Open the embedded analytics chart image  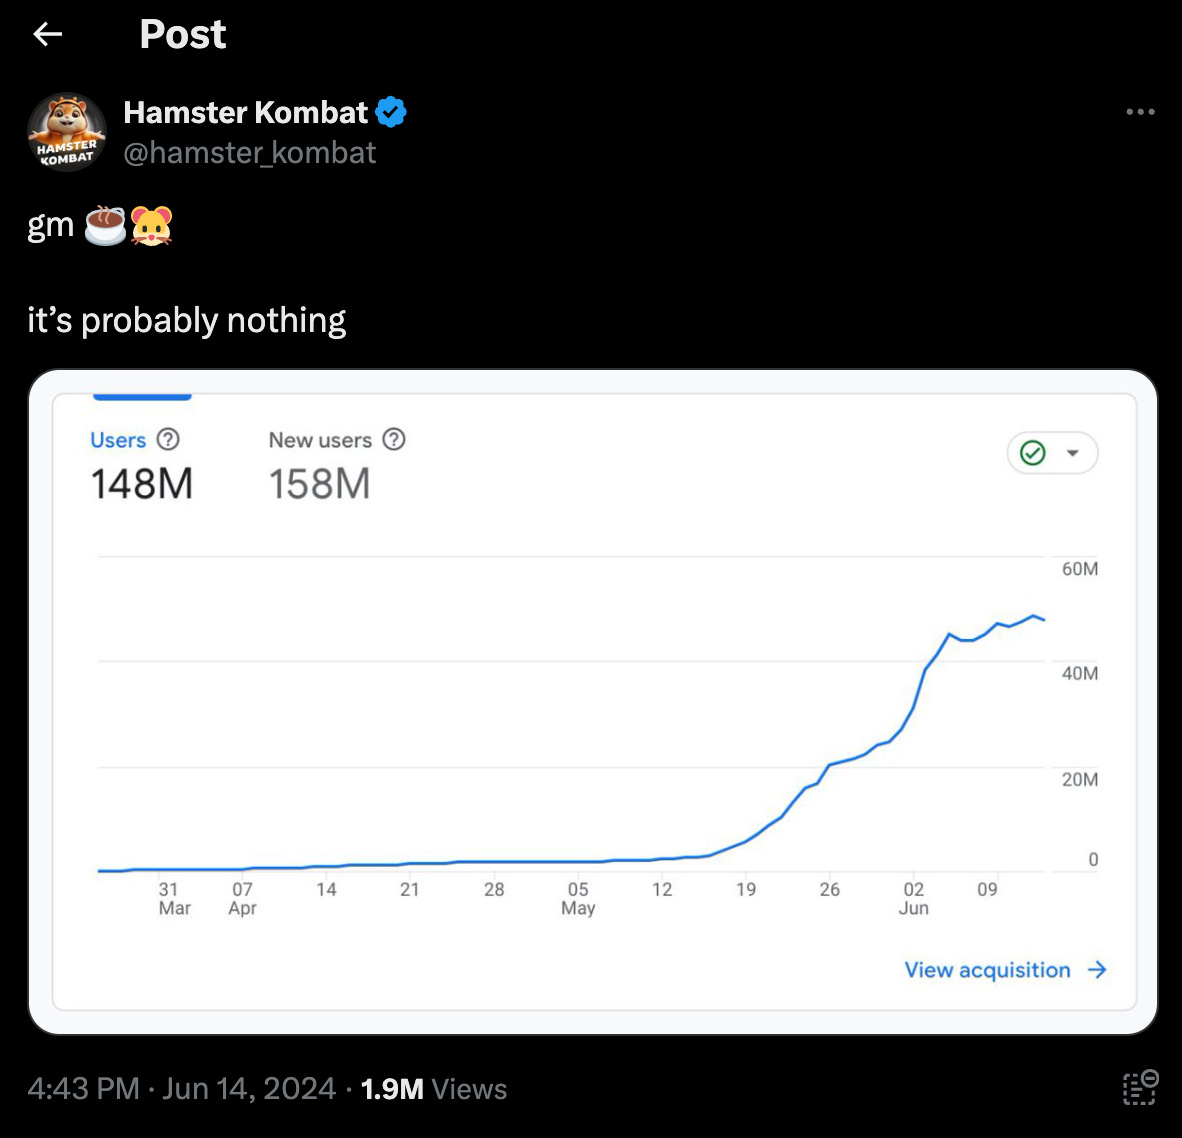pos(593,702)
